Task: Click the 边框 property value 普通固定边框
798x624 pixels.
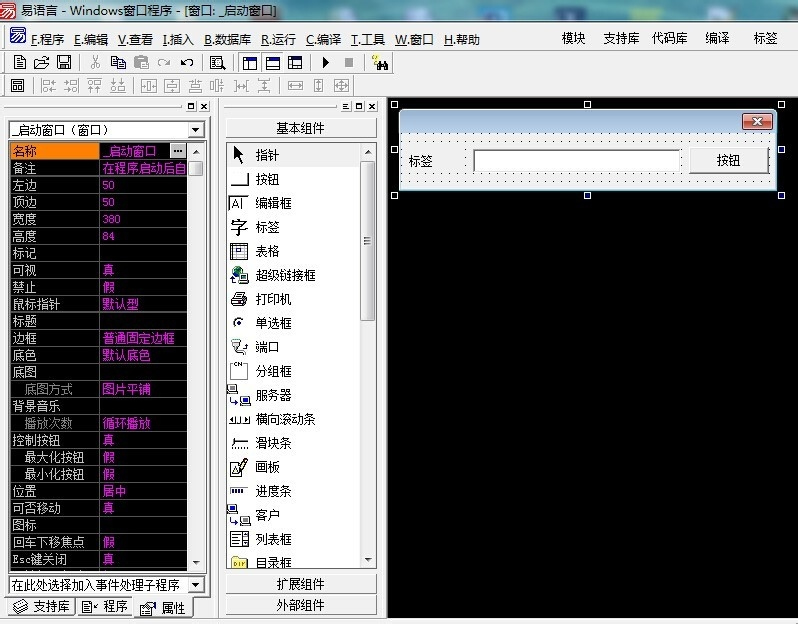Action: point(143,338)
